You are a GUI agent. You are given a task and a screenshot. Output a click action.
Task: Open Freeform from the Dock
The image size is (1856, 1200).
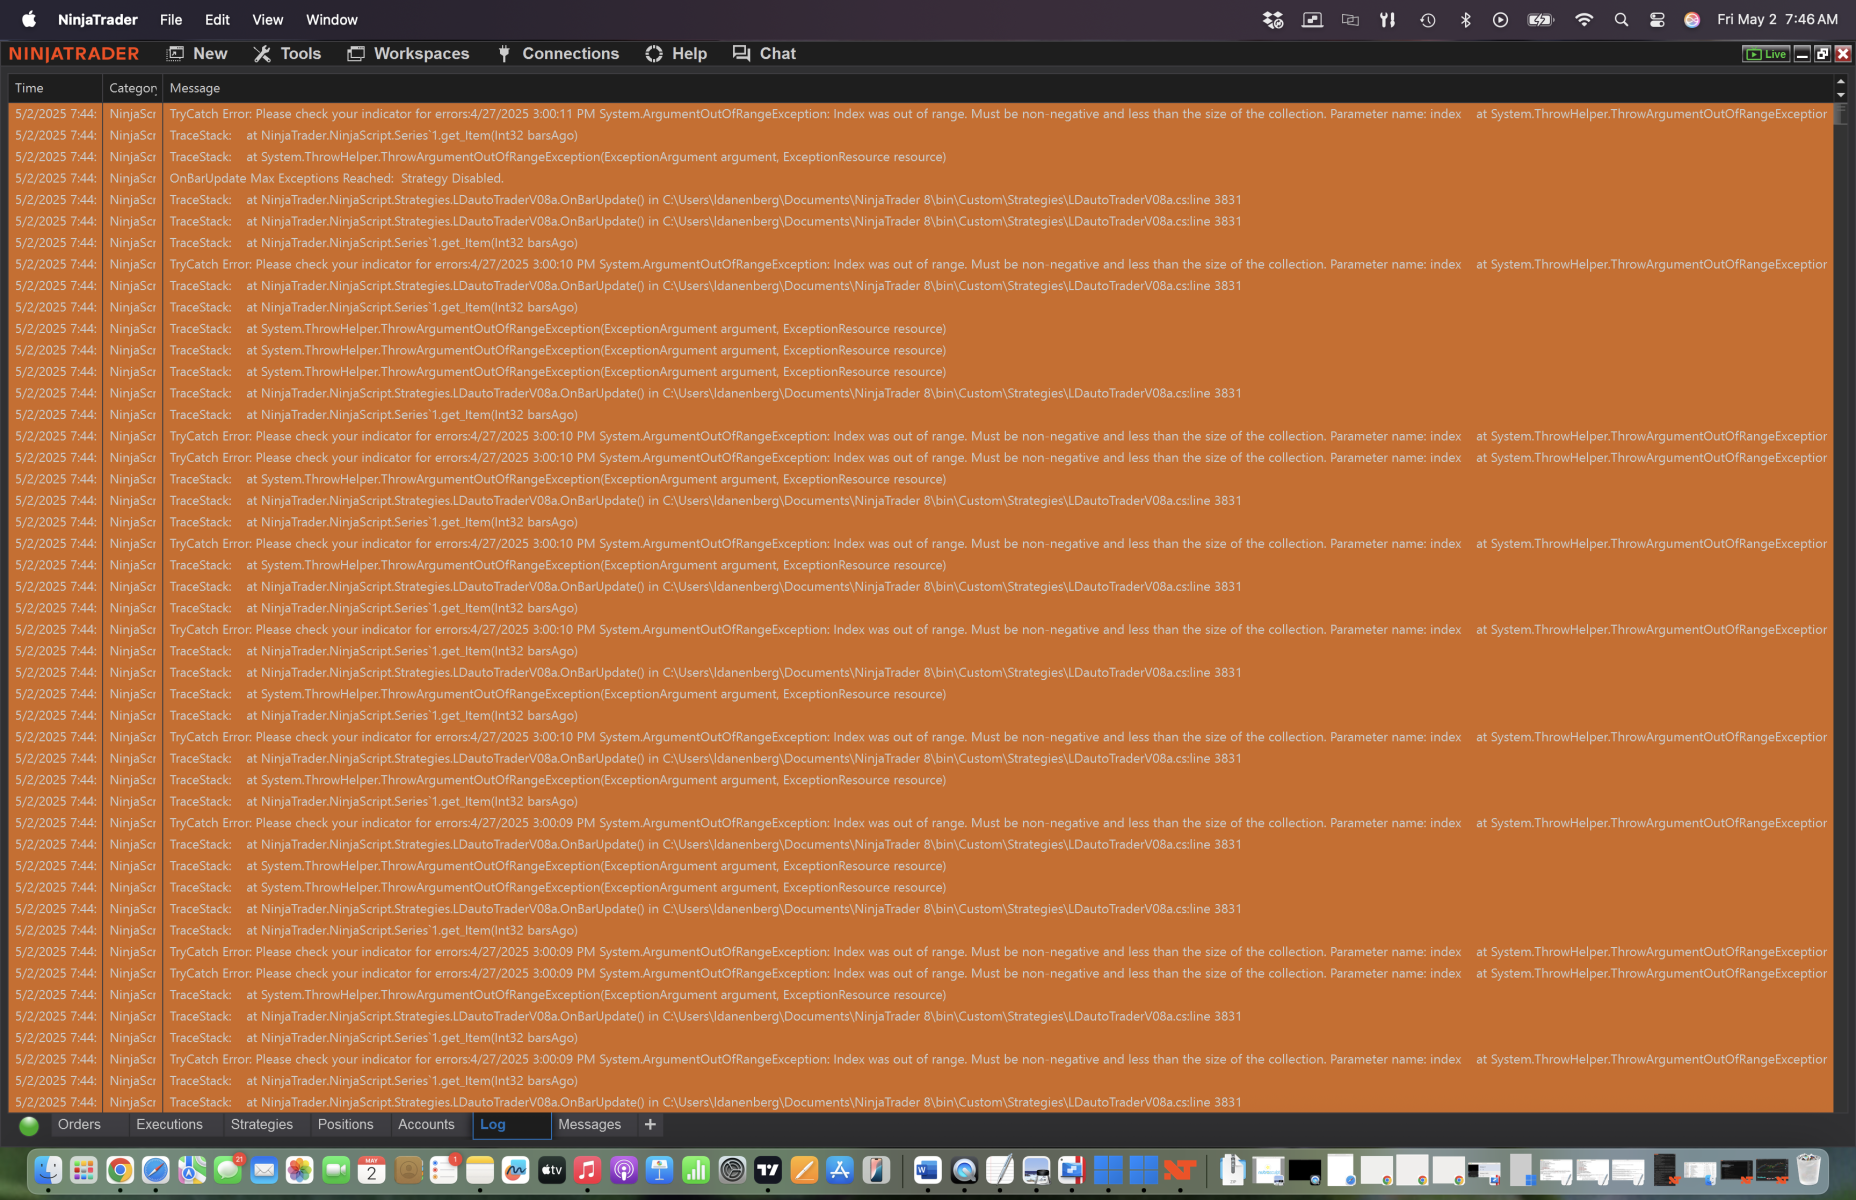click(516, 1169)
